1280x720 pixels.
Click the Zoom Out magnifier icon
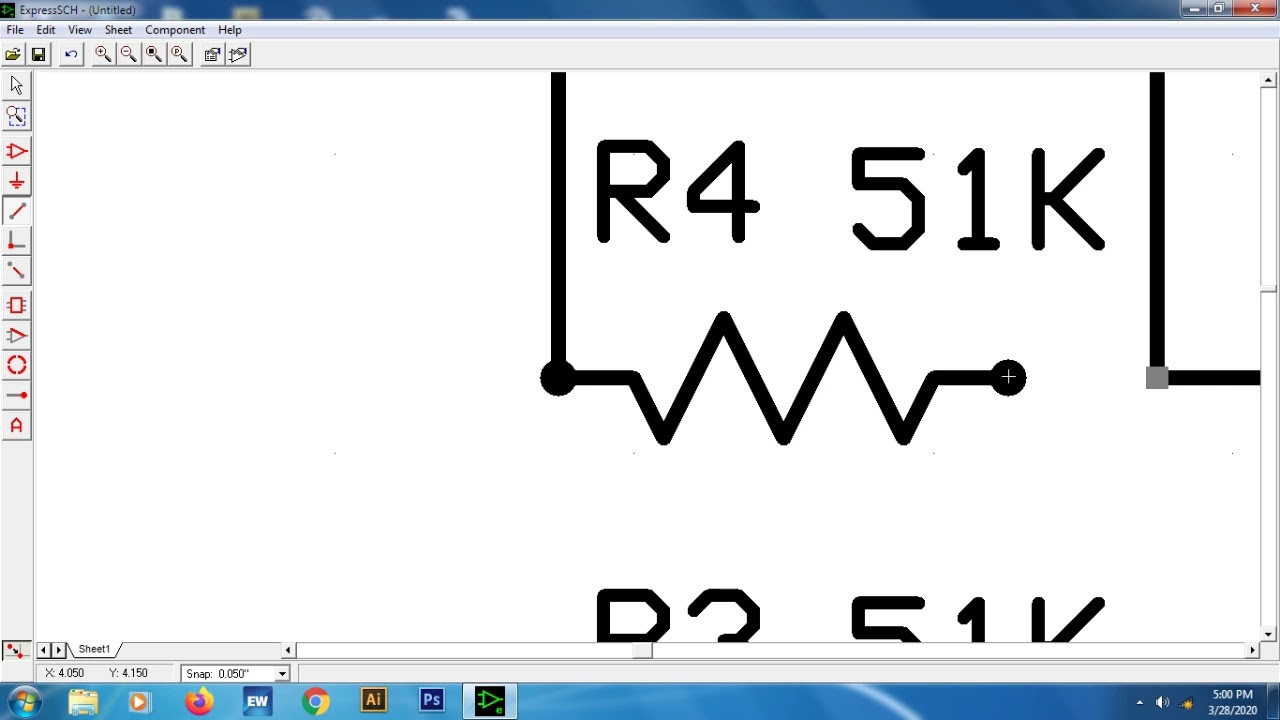pyautogui.click(x=128, y=55)
